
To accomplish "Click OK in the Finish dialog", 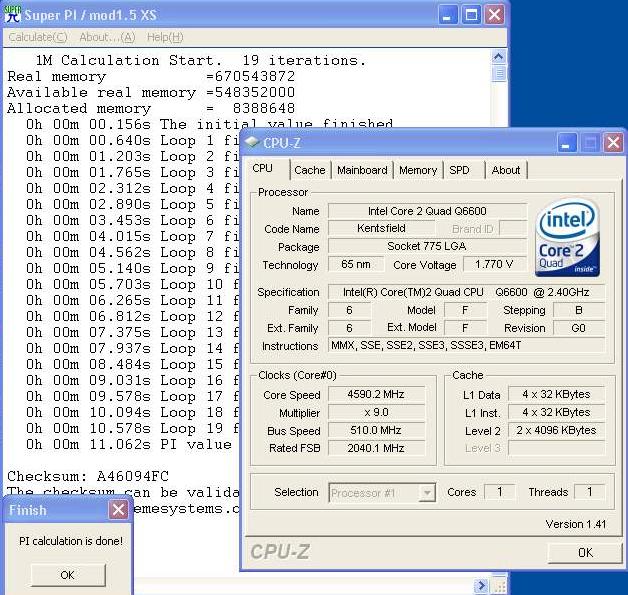I will tap(67, 575).
